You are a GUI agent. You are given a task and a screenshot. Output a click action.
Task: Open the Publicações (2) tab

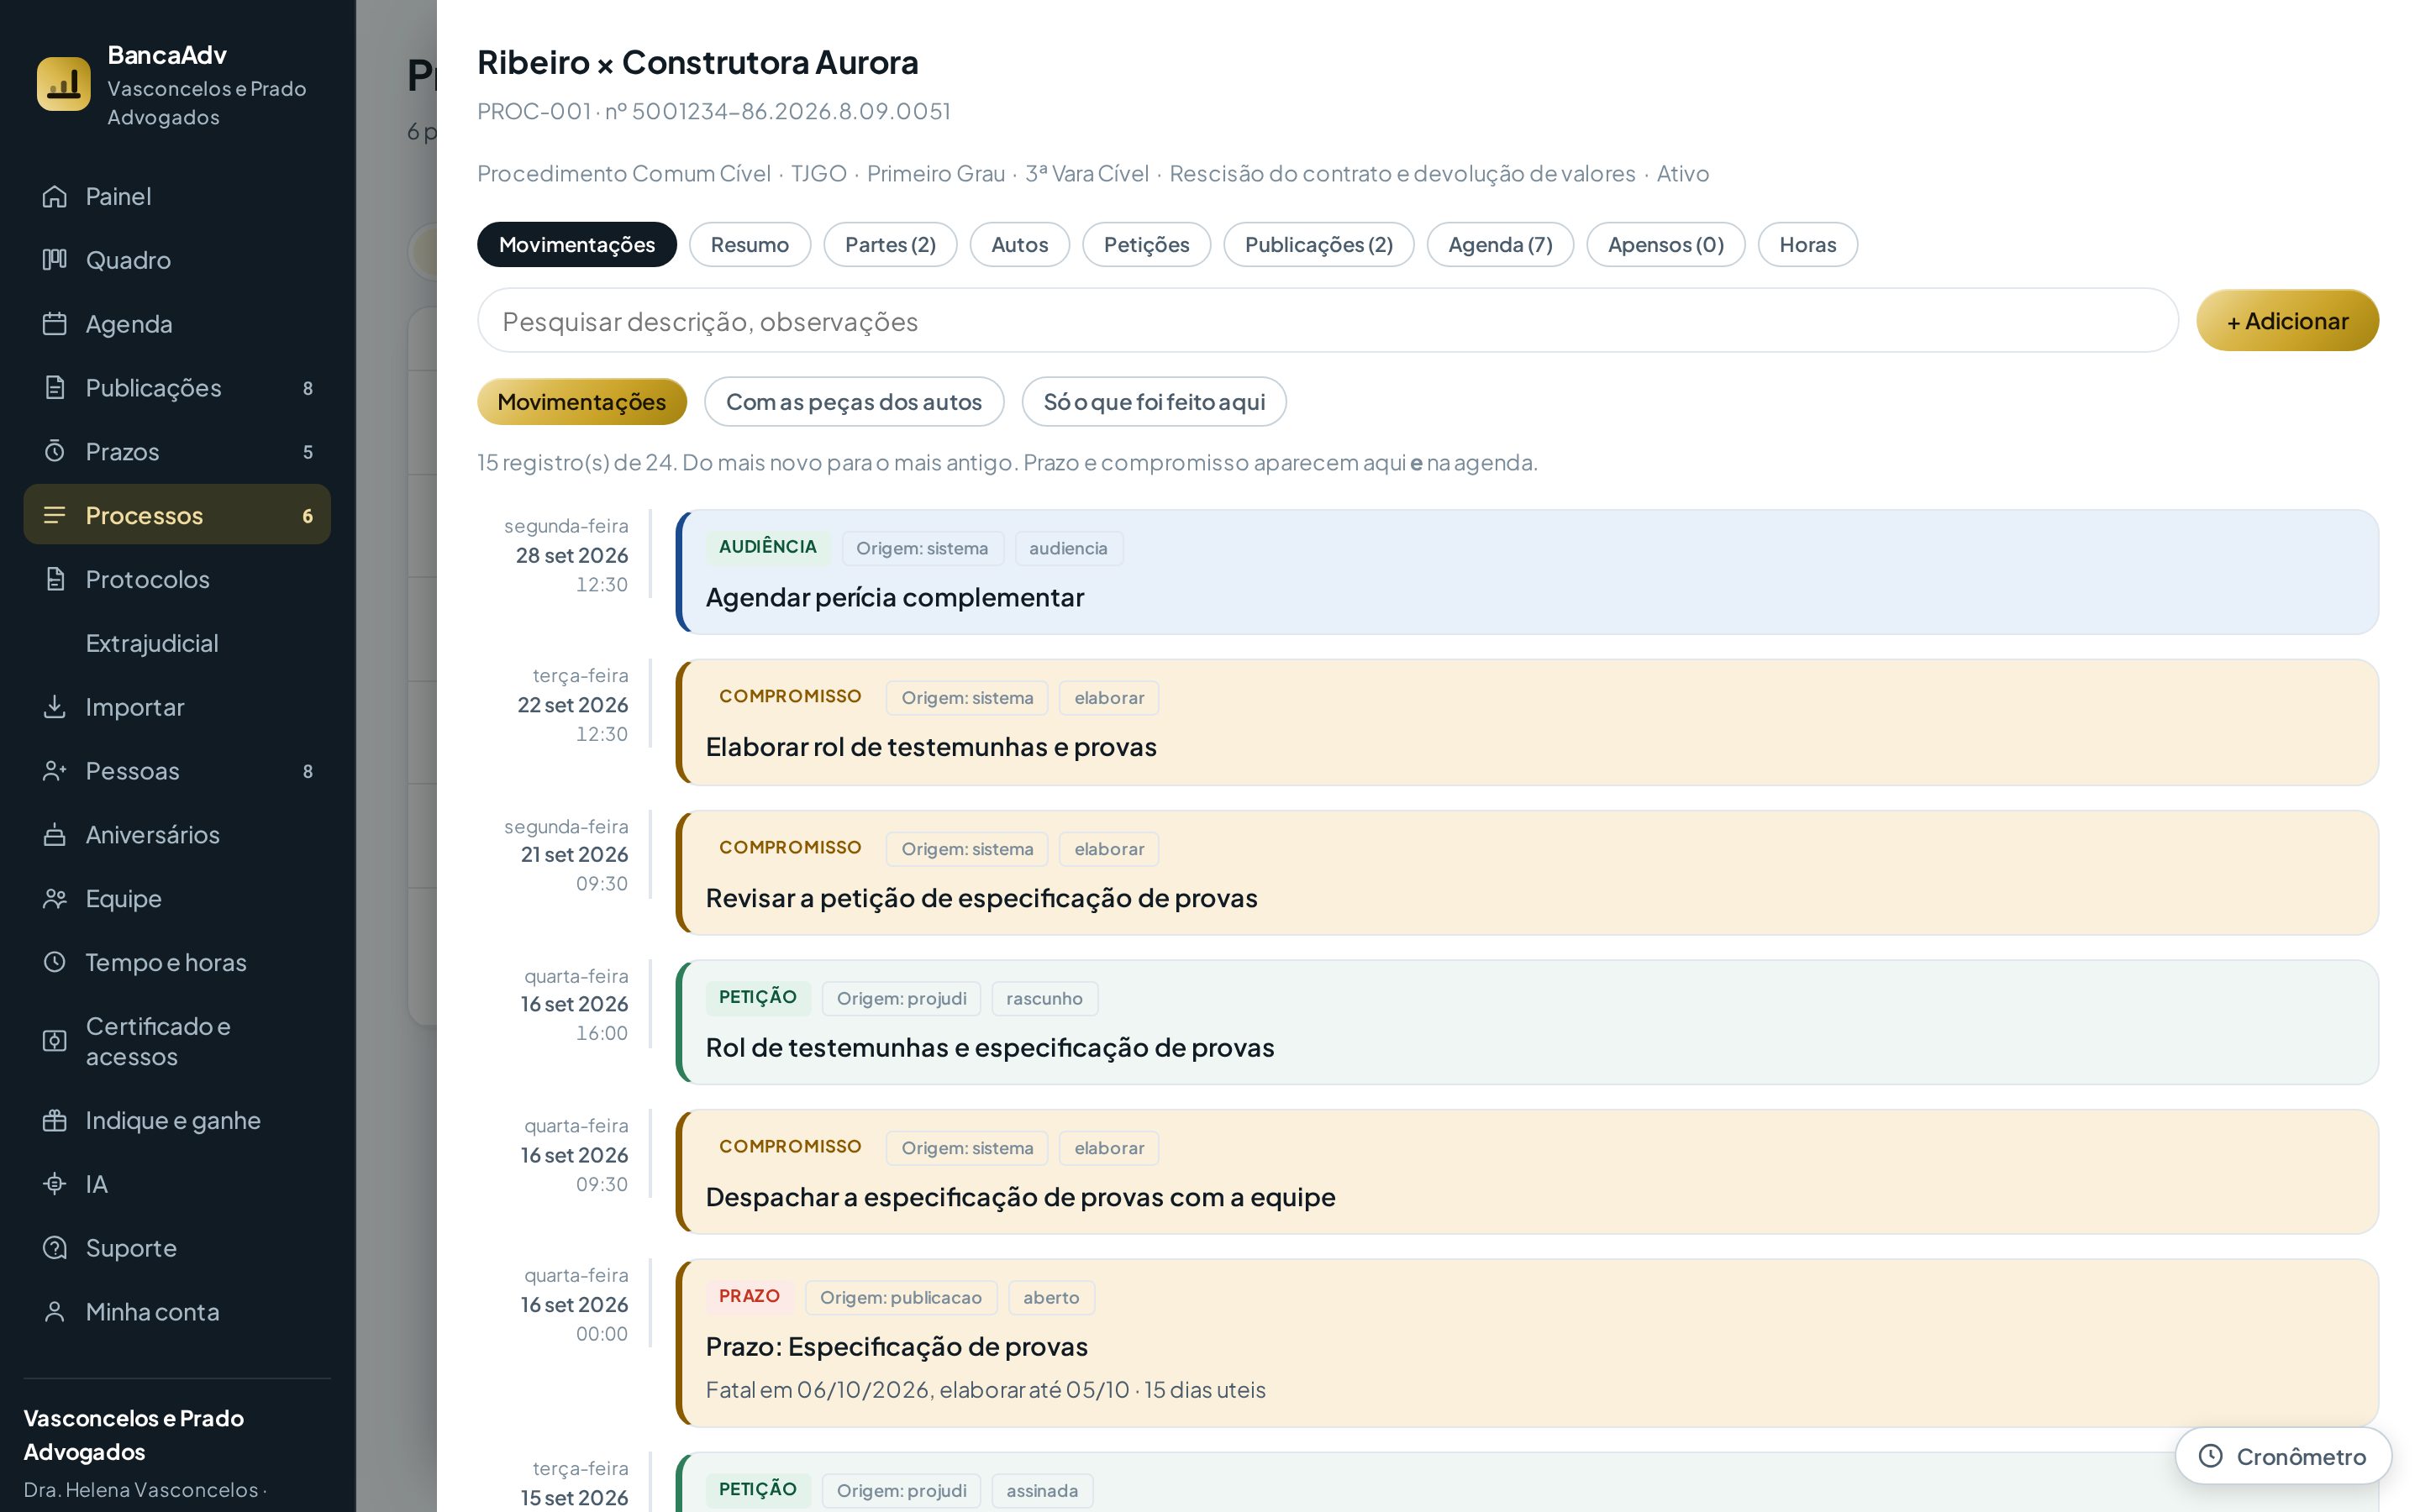point(1318,244)
